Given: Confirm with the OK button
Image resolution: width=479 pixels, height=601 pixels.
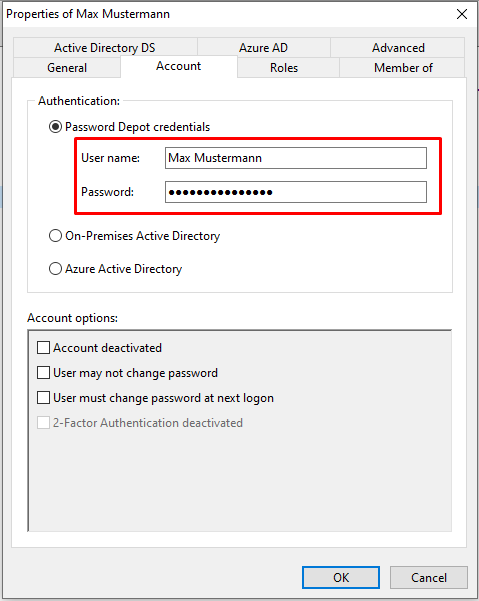Looking at the screenshot, I should tap(341, 577).
